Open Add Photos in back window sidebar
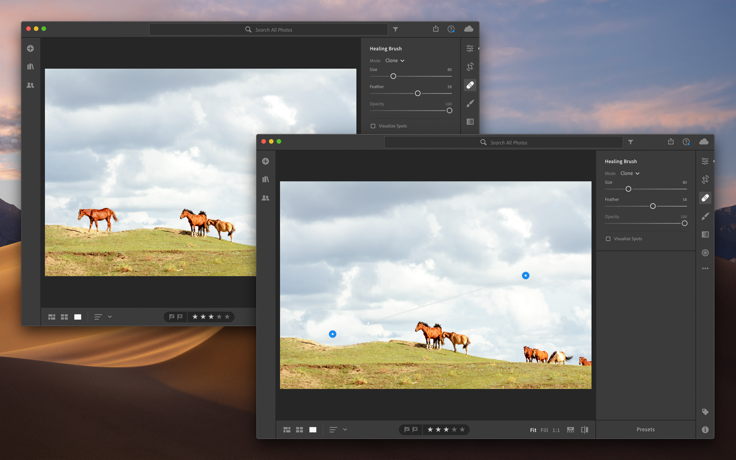The width and height of the screenshot is (736, 460). pyautogui.click(x=31, y=48)
